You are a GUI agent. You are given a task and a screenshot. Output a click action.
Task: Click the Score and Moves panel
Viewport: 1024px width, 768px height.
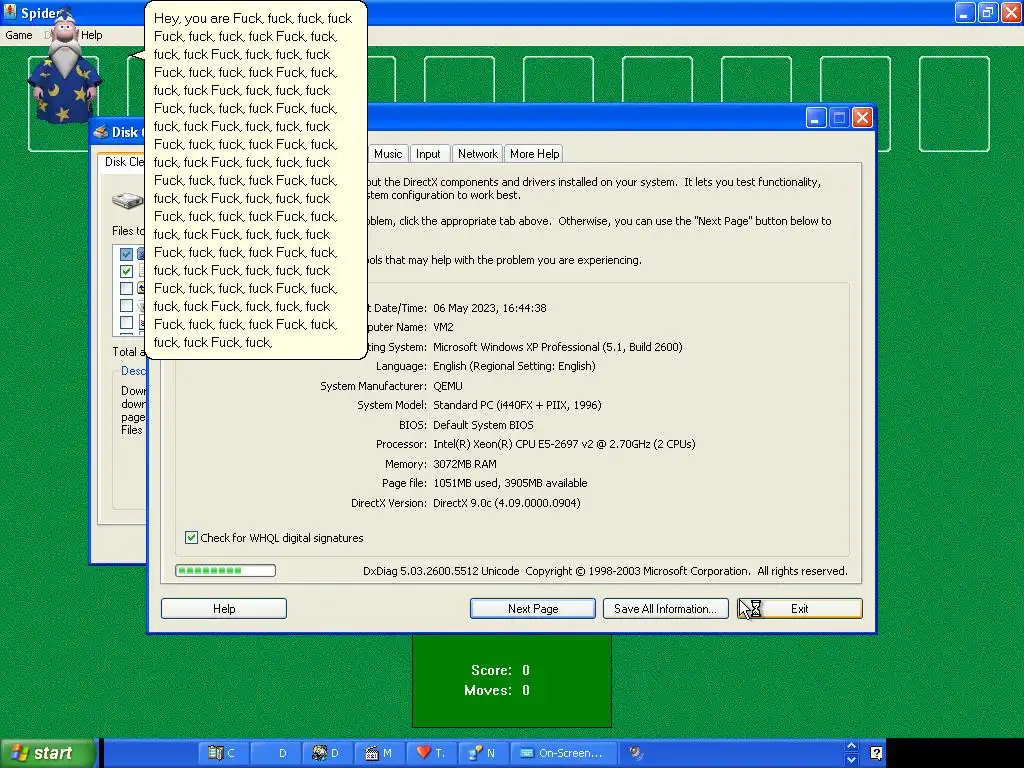click(x=512, y=680)
